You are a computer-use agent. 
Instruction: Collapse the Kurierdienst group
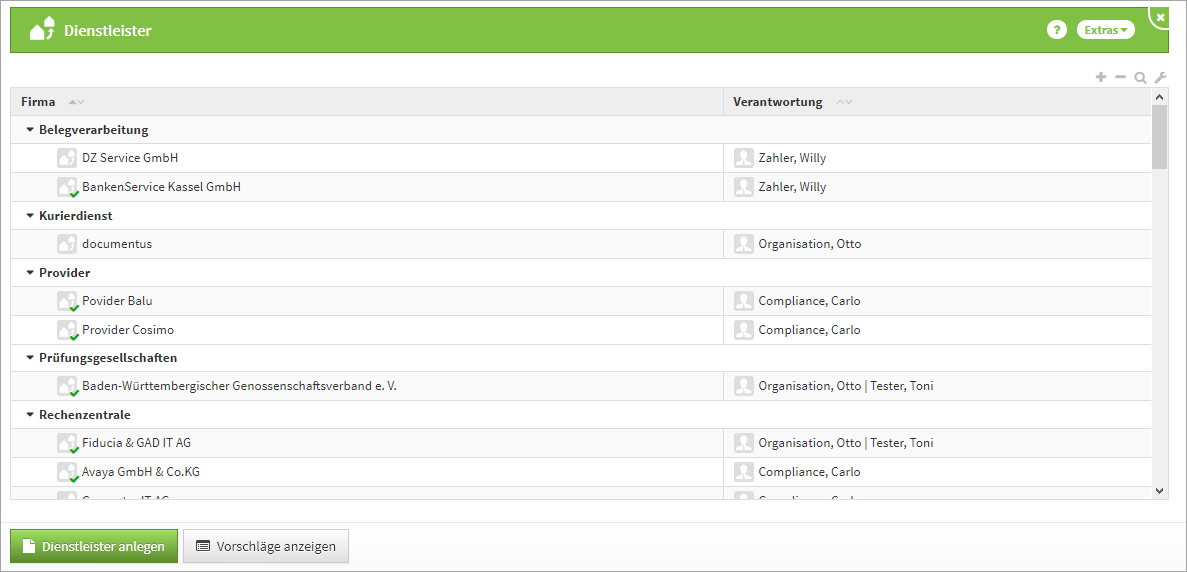click(x=30, y=216)
